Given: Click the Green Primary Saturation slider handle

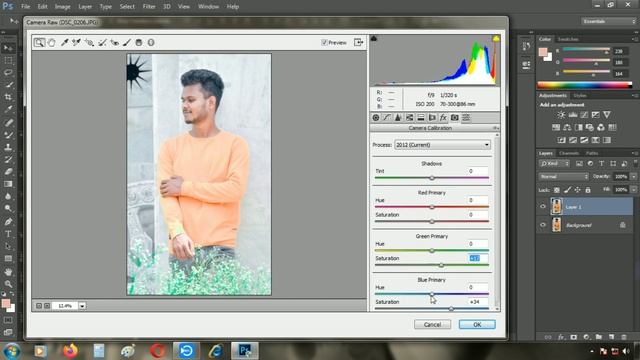Looking at the screenshot, I should (x=441, y=265).
